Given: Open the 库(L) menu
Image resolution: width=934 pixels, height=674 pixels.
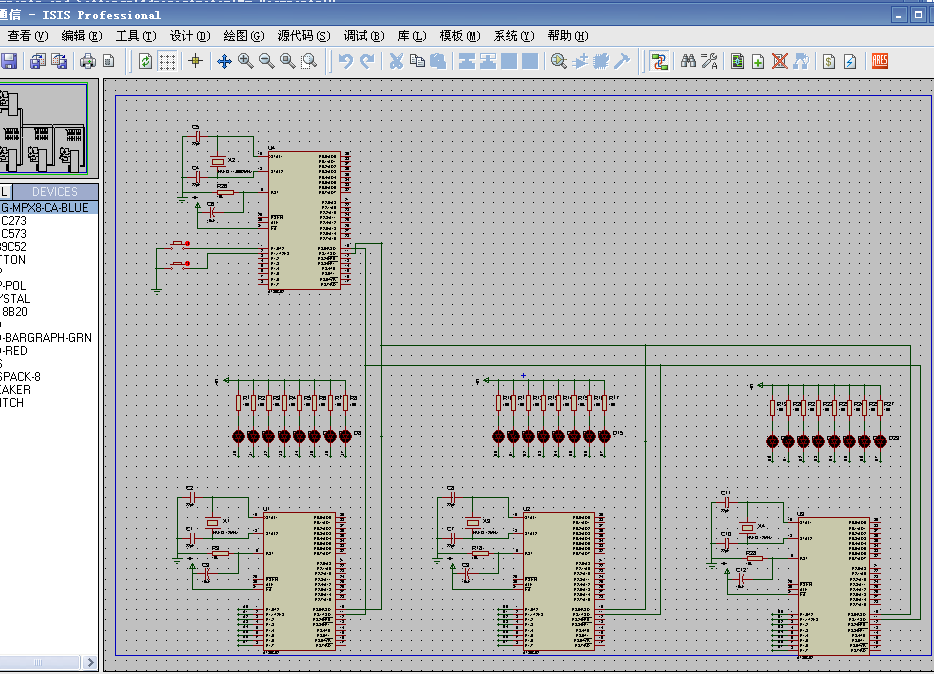Looking at the screenshot, I should click(412, 36).
